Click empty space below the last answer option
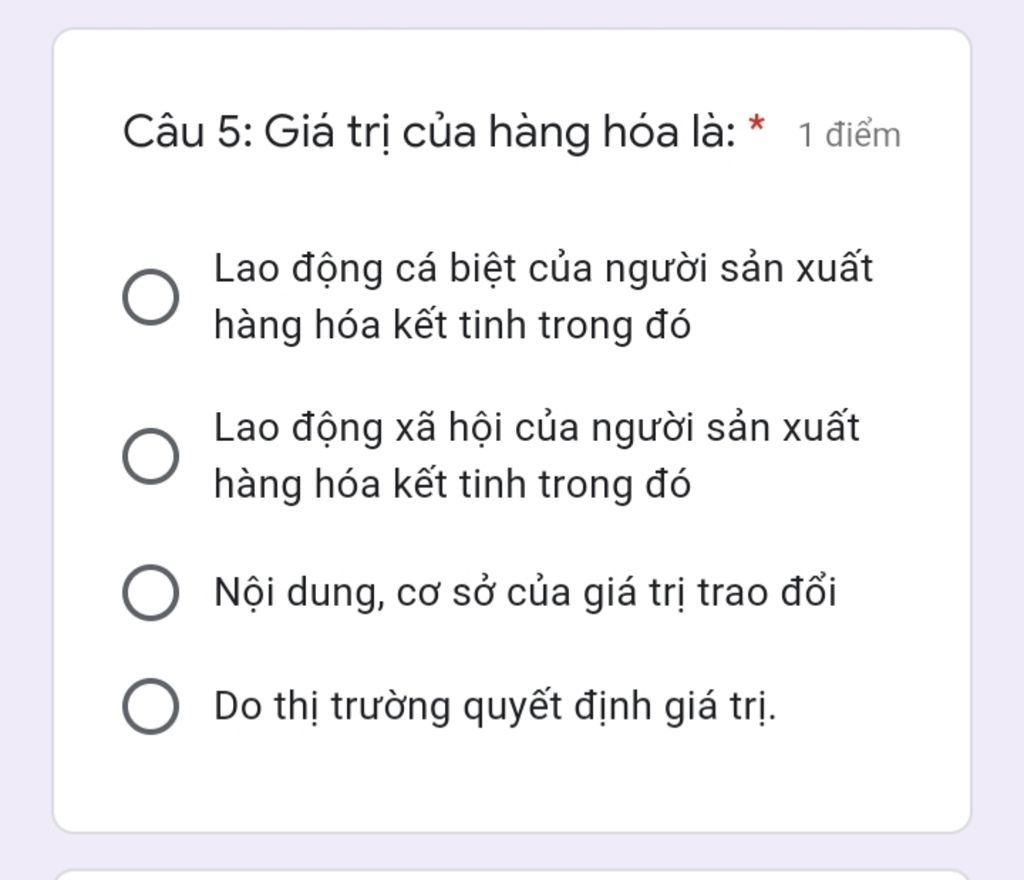The height and width of the screenshot is (880, 1024). [x=512, y=780]
